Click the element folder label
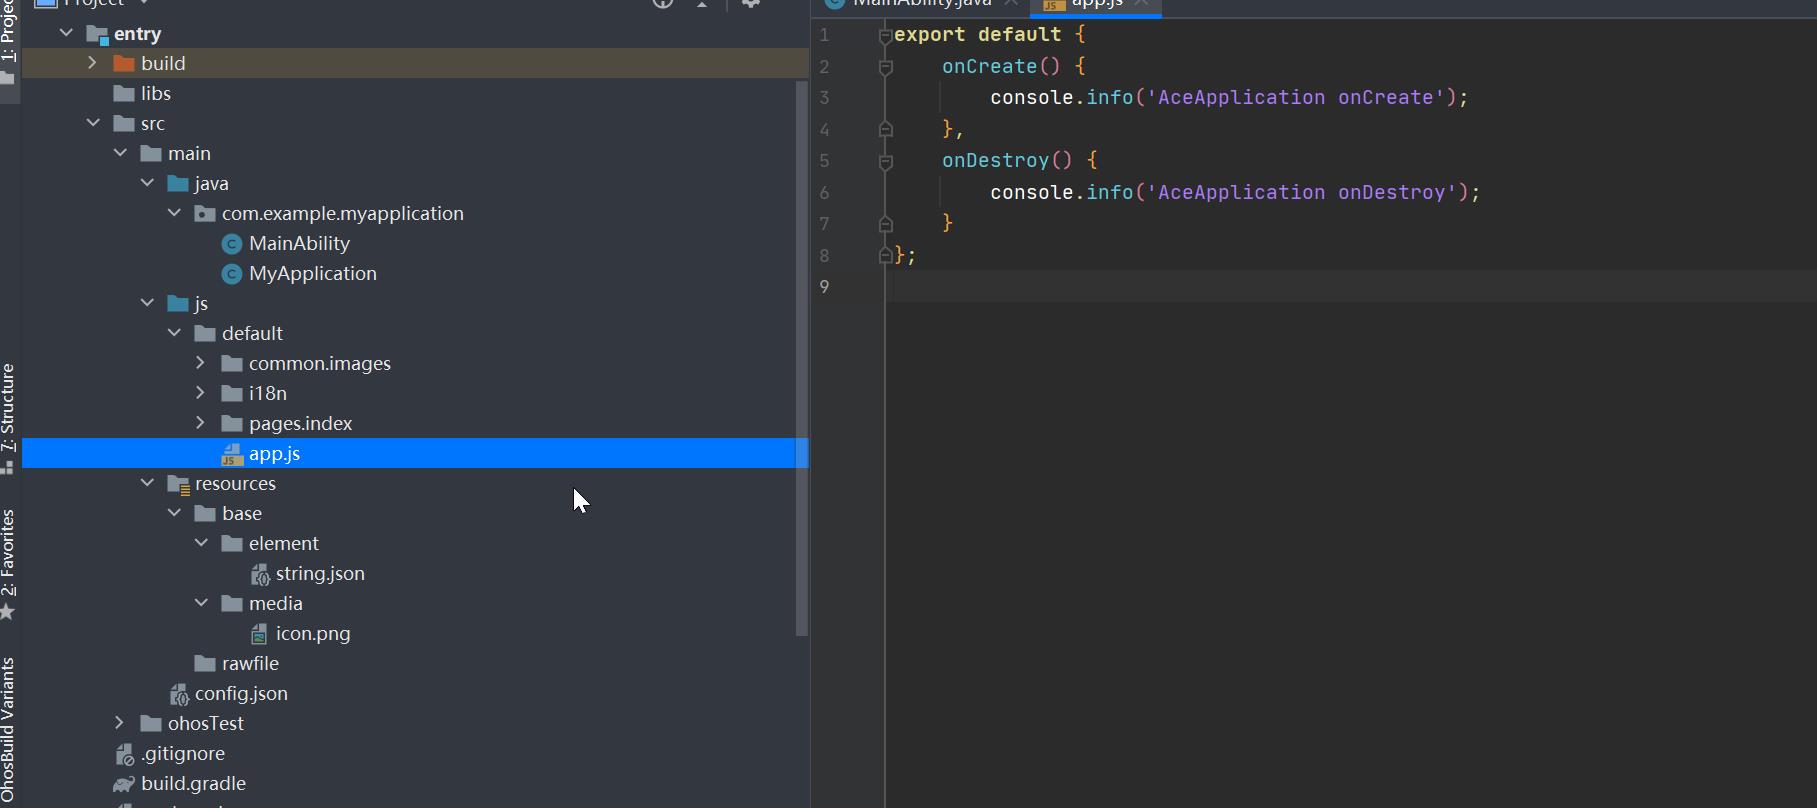 pos(284,543)
